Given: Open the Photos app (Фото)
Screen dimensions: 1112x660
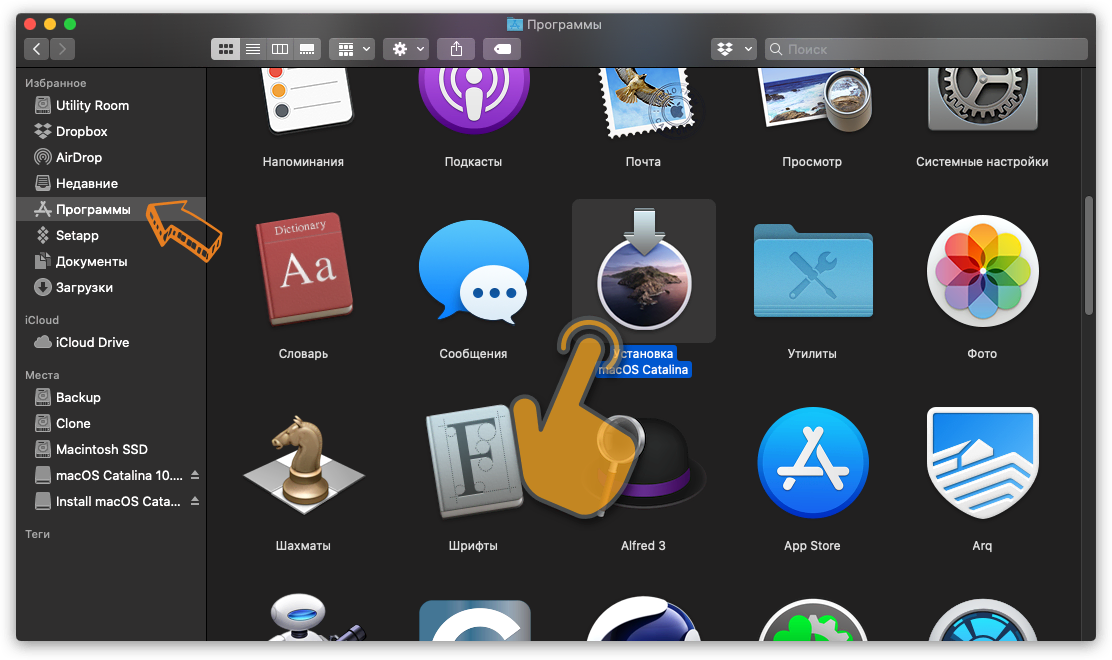Looking at the screenshot, I should (x=982, y=271).
